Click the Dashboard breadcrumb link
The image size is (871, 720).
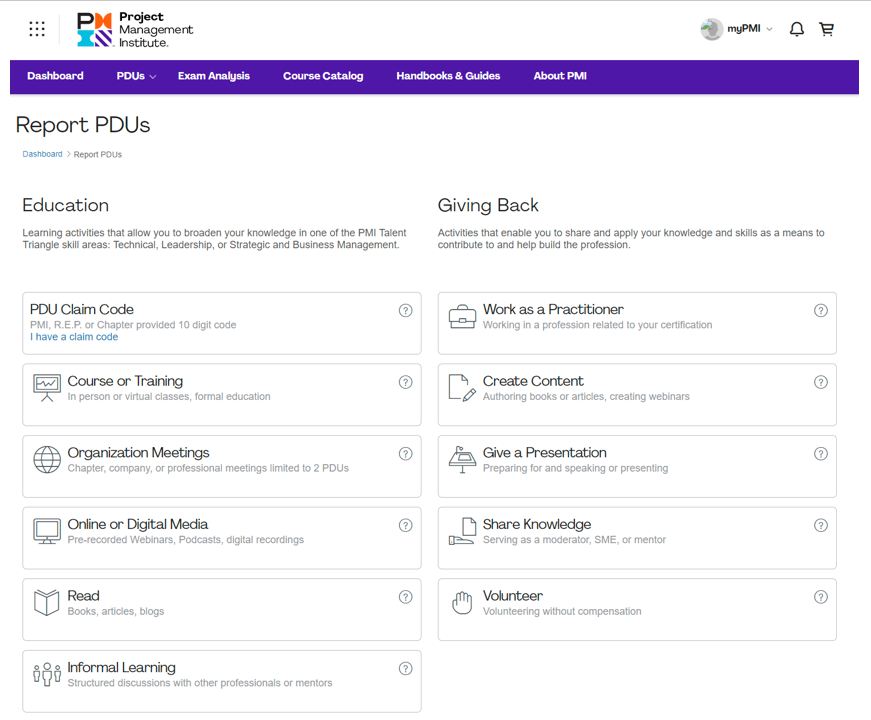click(x=42, y=154)
